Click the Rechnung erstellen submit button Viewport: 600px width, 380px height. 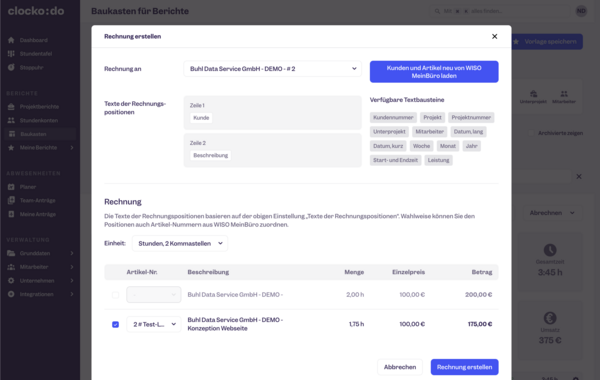465,367
